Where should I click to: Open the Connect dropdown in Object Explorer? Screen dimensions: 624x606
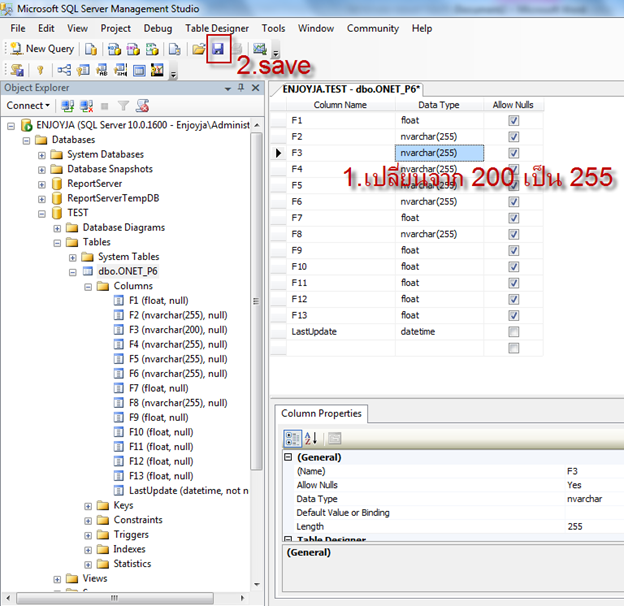click(x=28, y=106)
